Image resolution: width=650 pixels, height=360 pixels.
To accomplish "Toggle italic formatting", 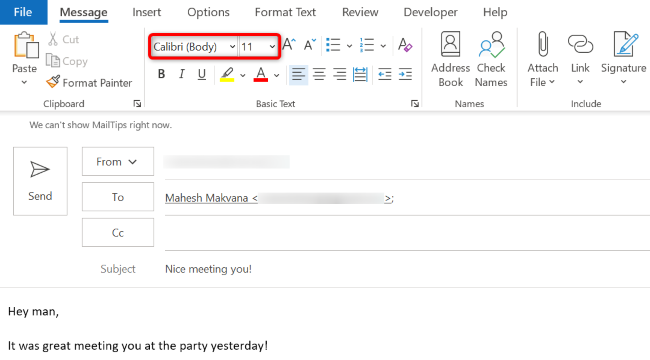I will pos(182,75).
